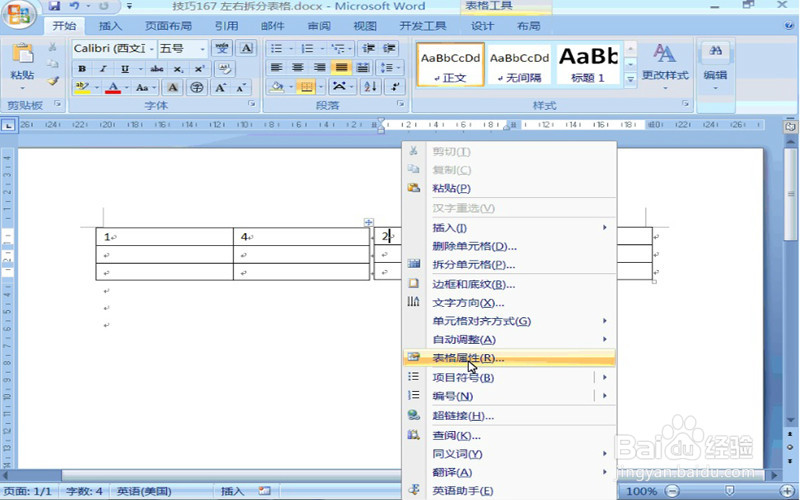The image size is (800, 500).
Task: Click table cell containing 1
Action: [164, 237]
